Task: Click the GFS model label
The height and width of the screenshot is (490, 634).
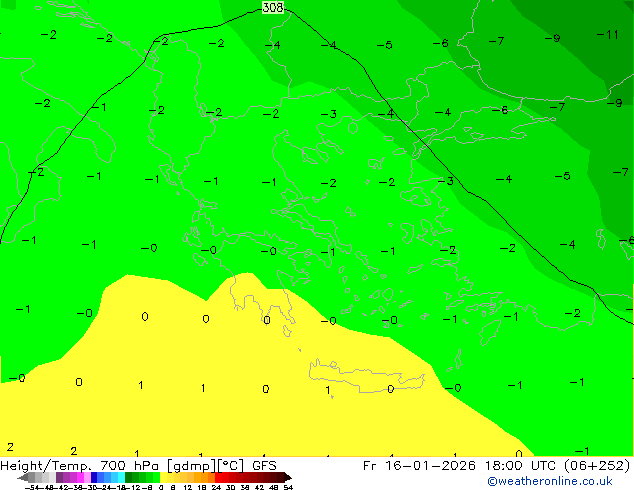Action: pos(264,466)
